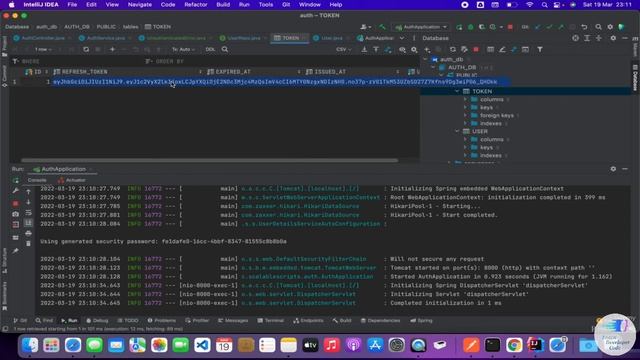Open Database panel gear options
Screen dimensions: 640x360
[613, 38]
